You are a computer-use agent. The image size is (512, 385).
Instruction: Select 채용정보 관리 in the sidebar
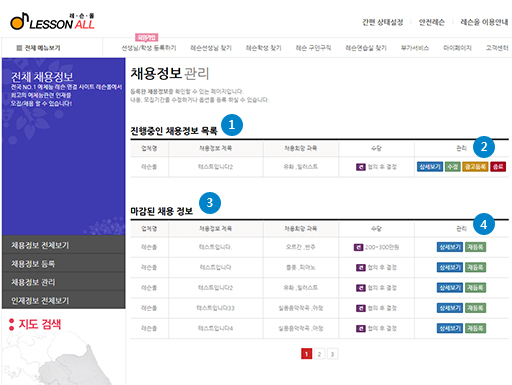[64, 282]
